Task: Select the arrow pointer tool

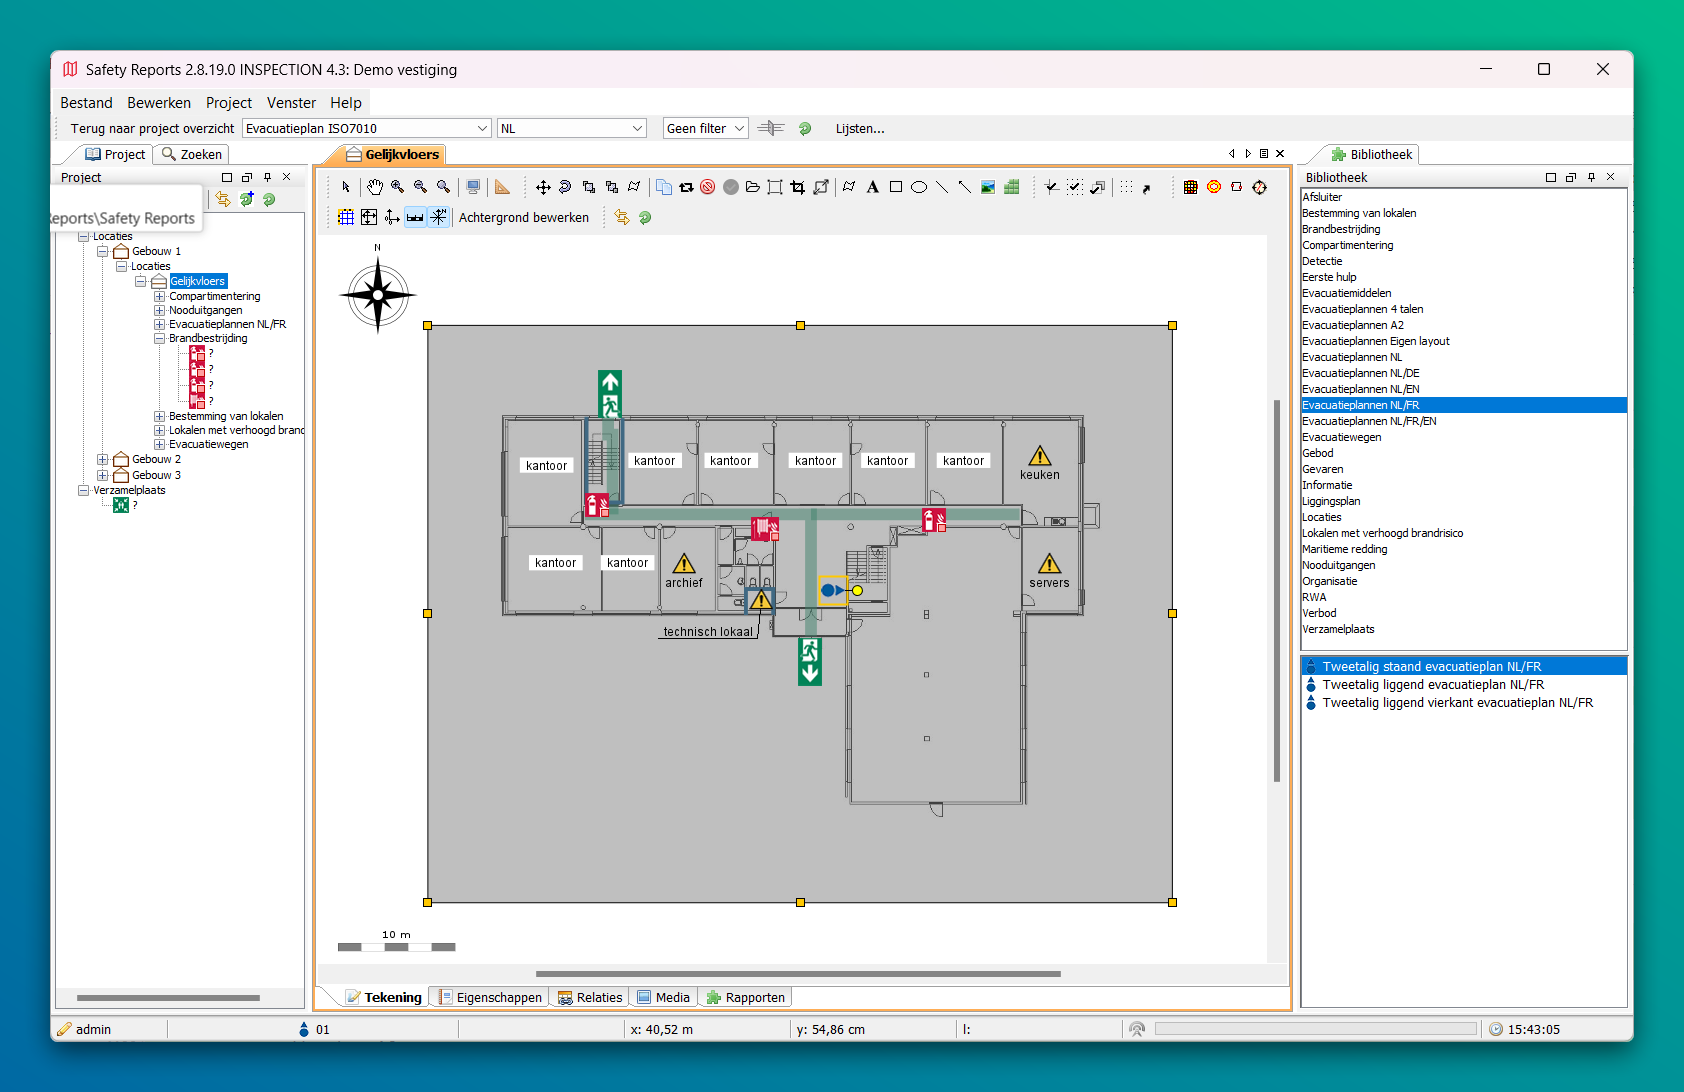Action: click(346, 187)
